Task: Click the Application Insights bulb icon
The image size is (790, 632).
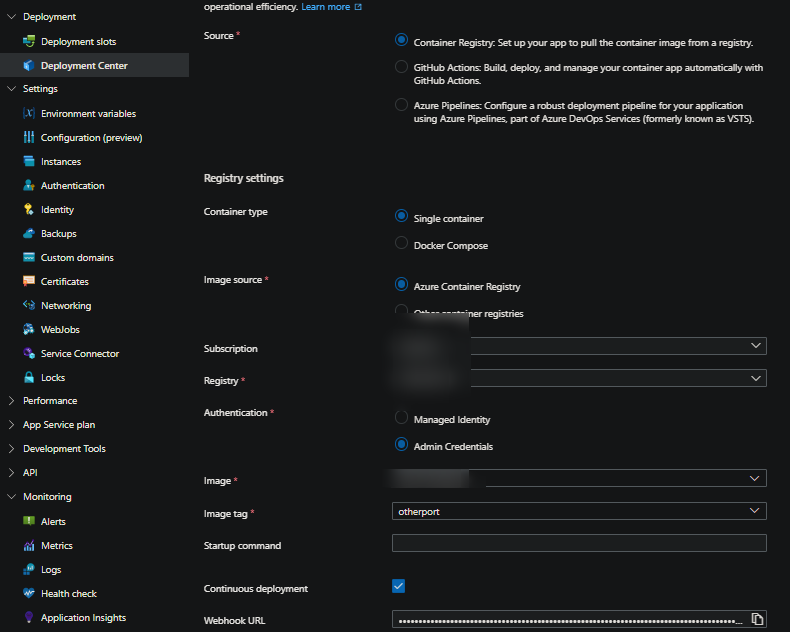Action: (x=29, y=617)
